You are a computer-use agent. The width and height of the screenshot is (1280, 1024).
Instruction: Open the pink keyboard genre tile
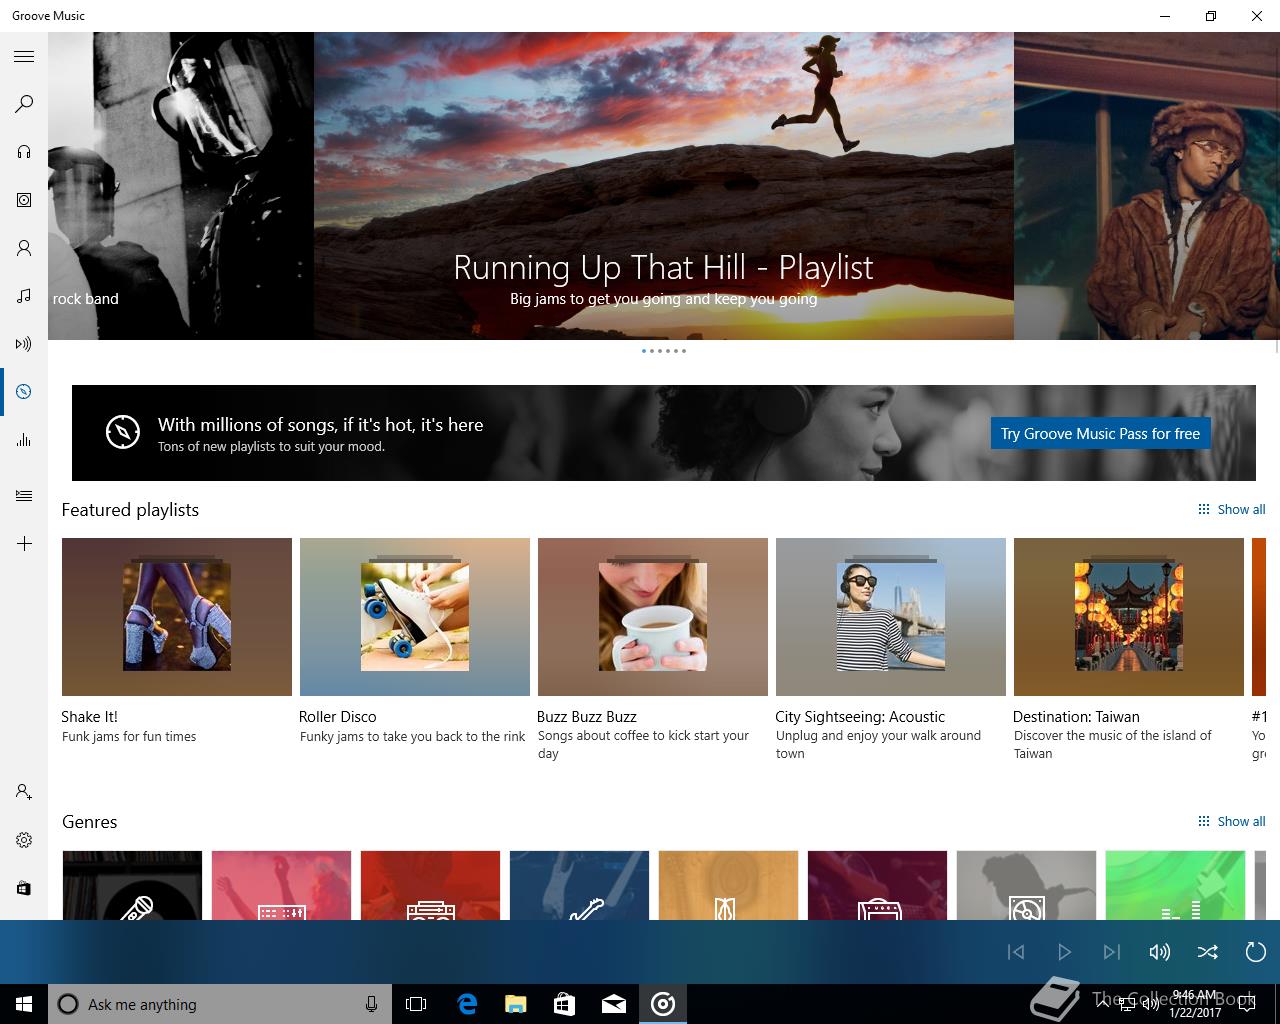(281, 885)
